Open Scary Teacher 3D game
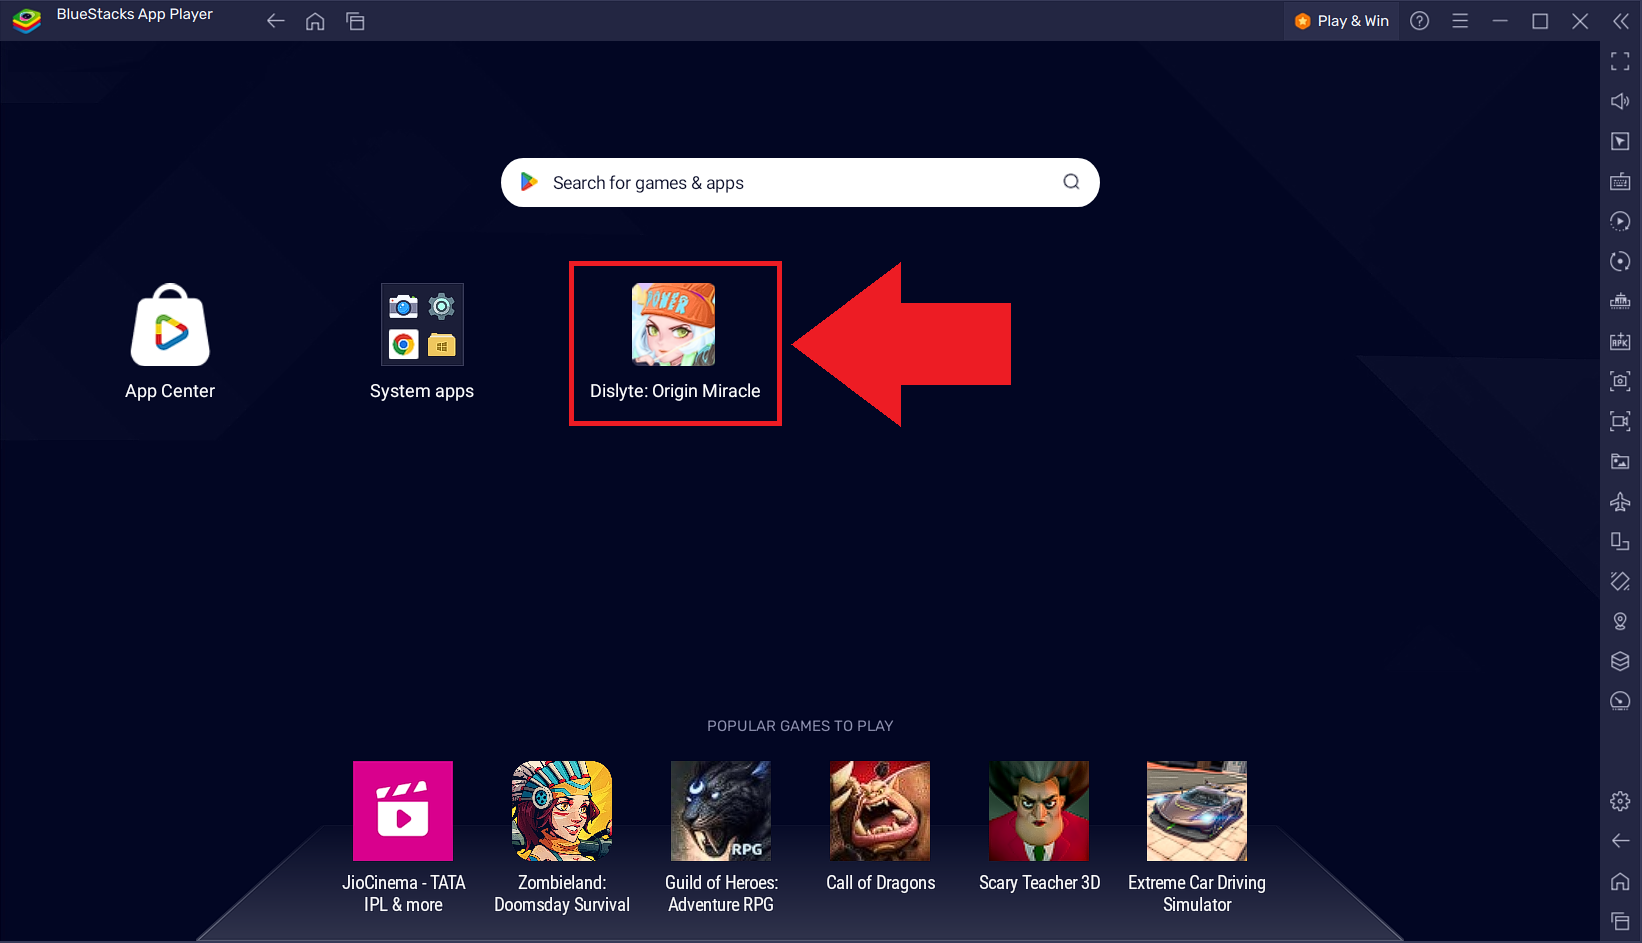This screenshot has width=1642, height=943. tap(1039, 811)
